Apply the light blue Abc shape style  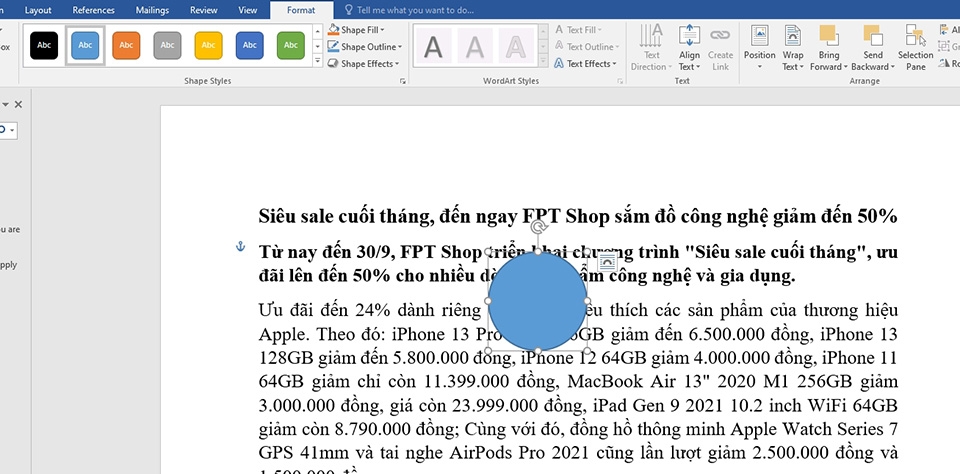[x=85, y=45]
